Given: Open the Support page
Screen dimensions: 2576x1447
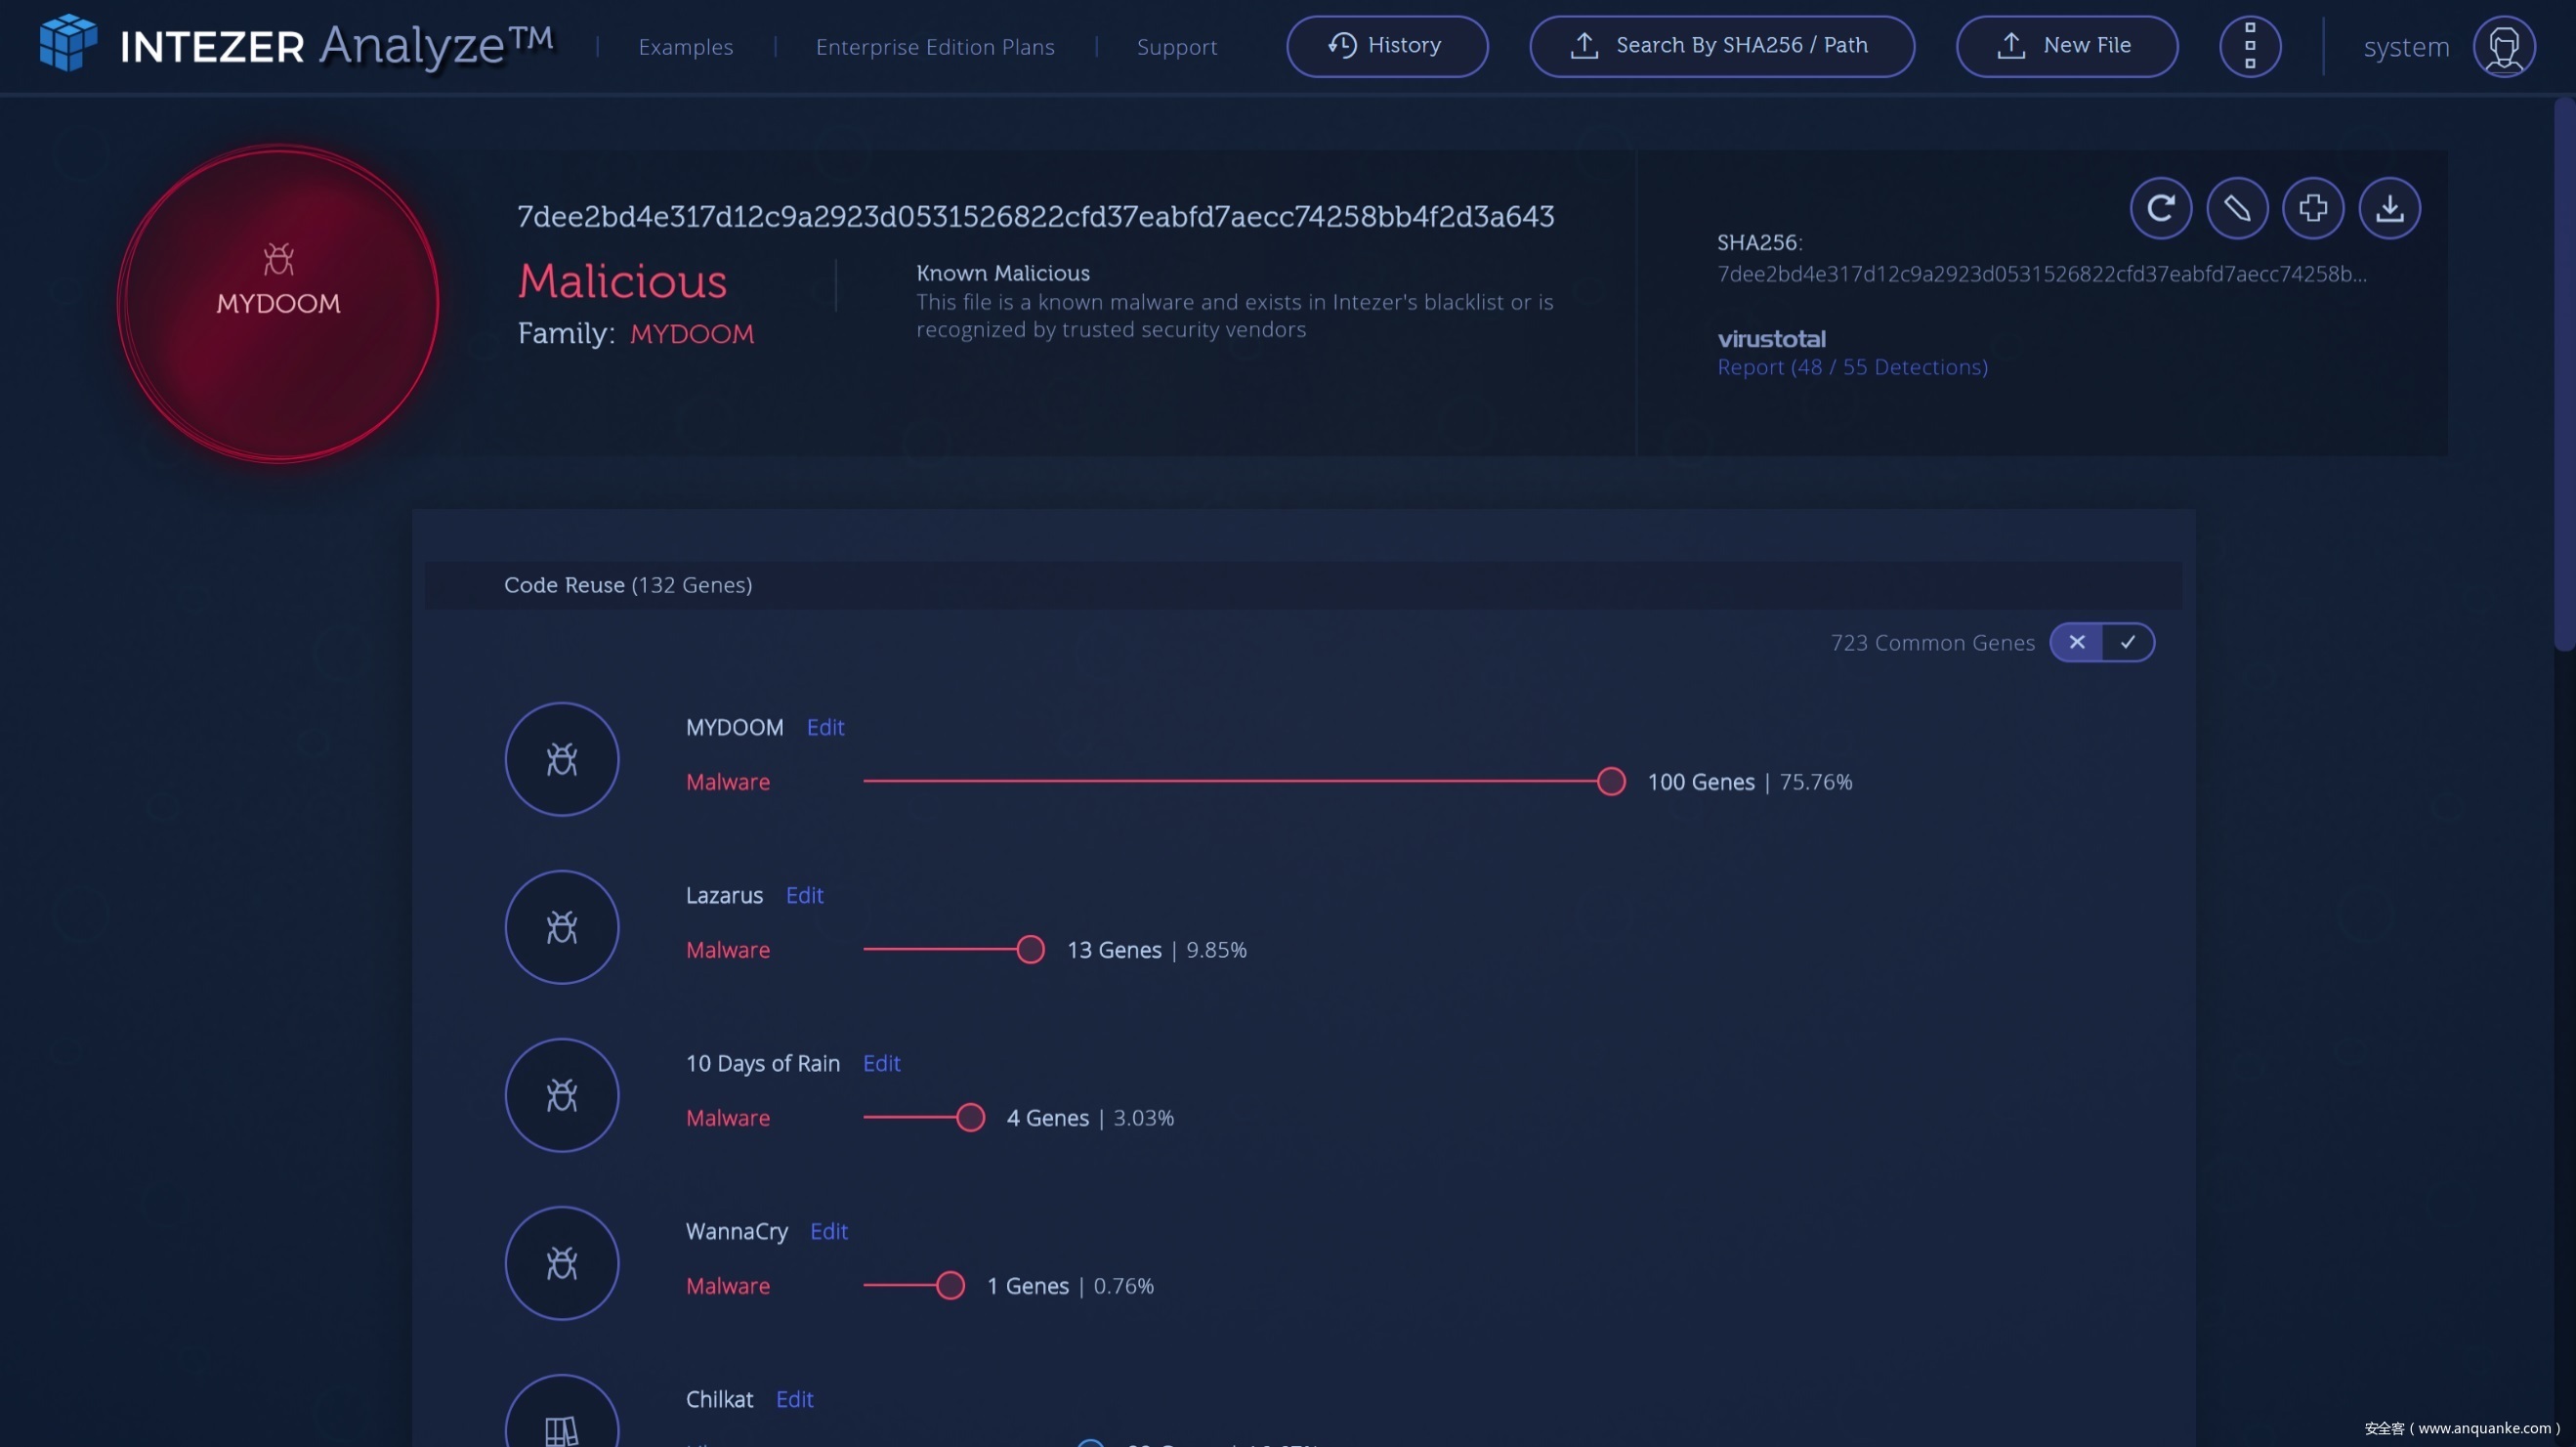Looking at the screenshot, I should click(x=1176, y=47).
